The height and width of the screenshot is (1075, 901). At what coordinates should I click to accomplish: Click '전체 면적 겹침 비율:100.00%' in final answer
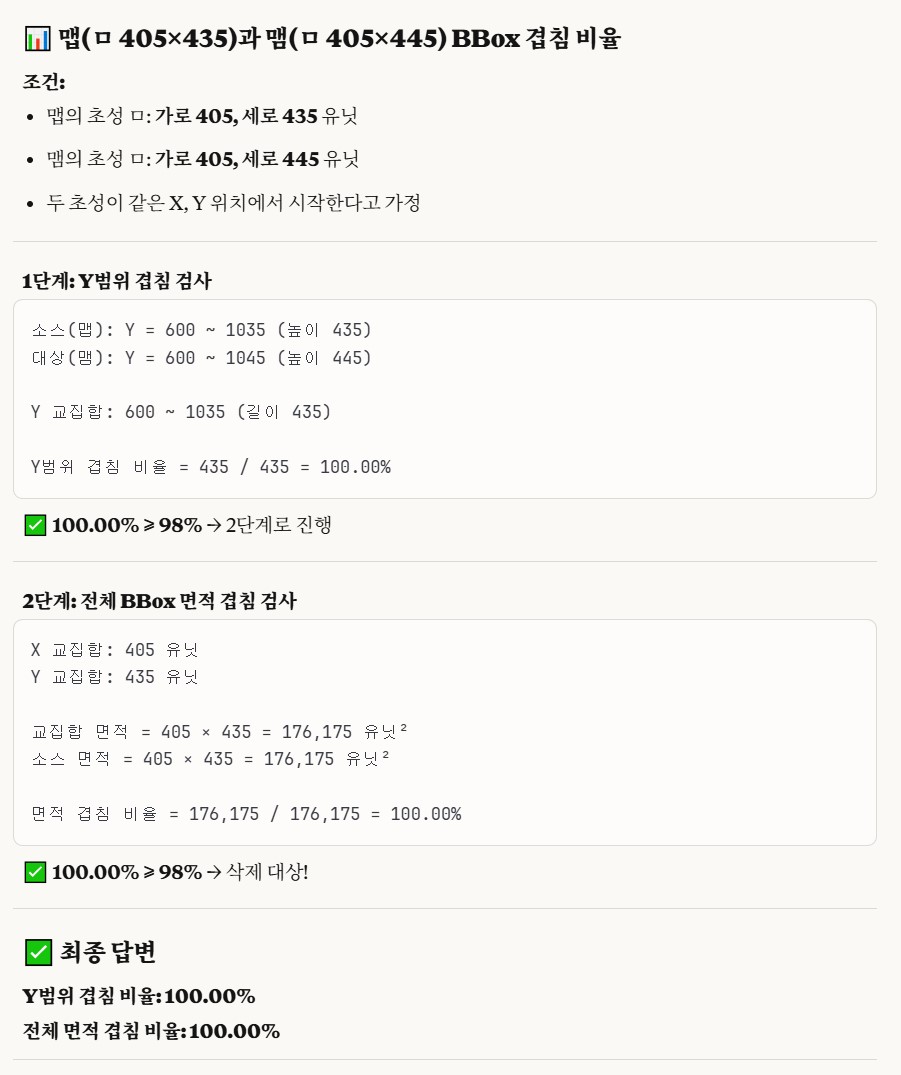pos(151,1031)
